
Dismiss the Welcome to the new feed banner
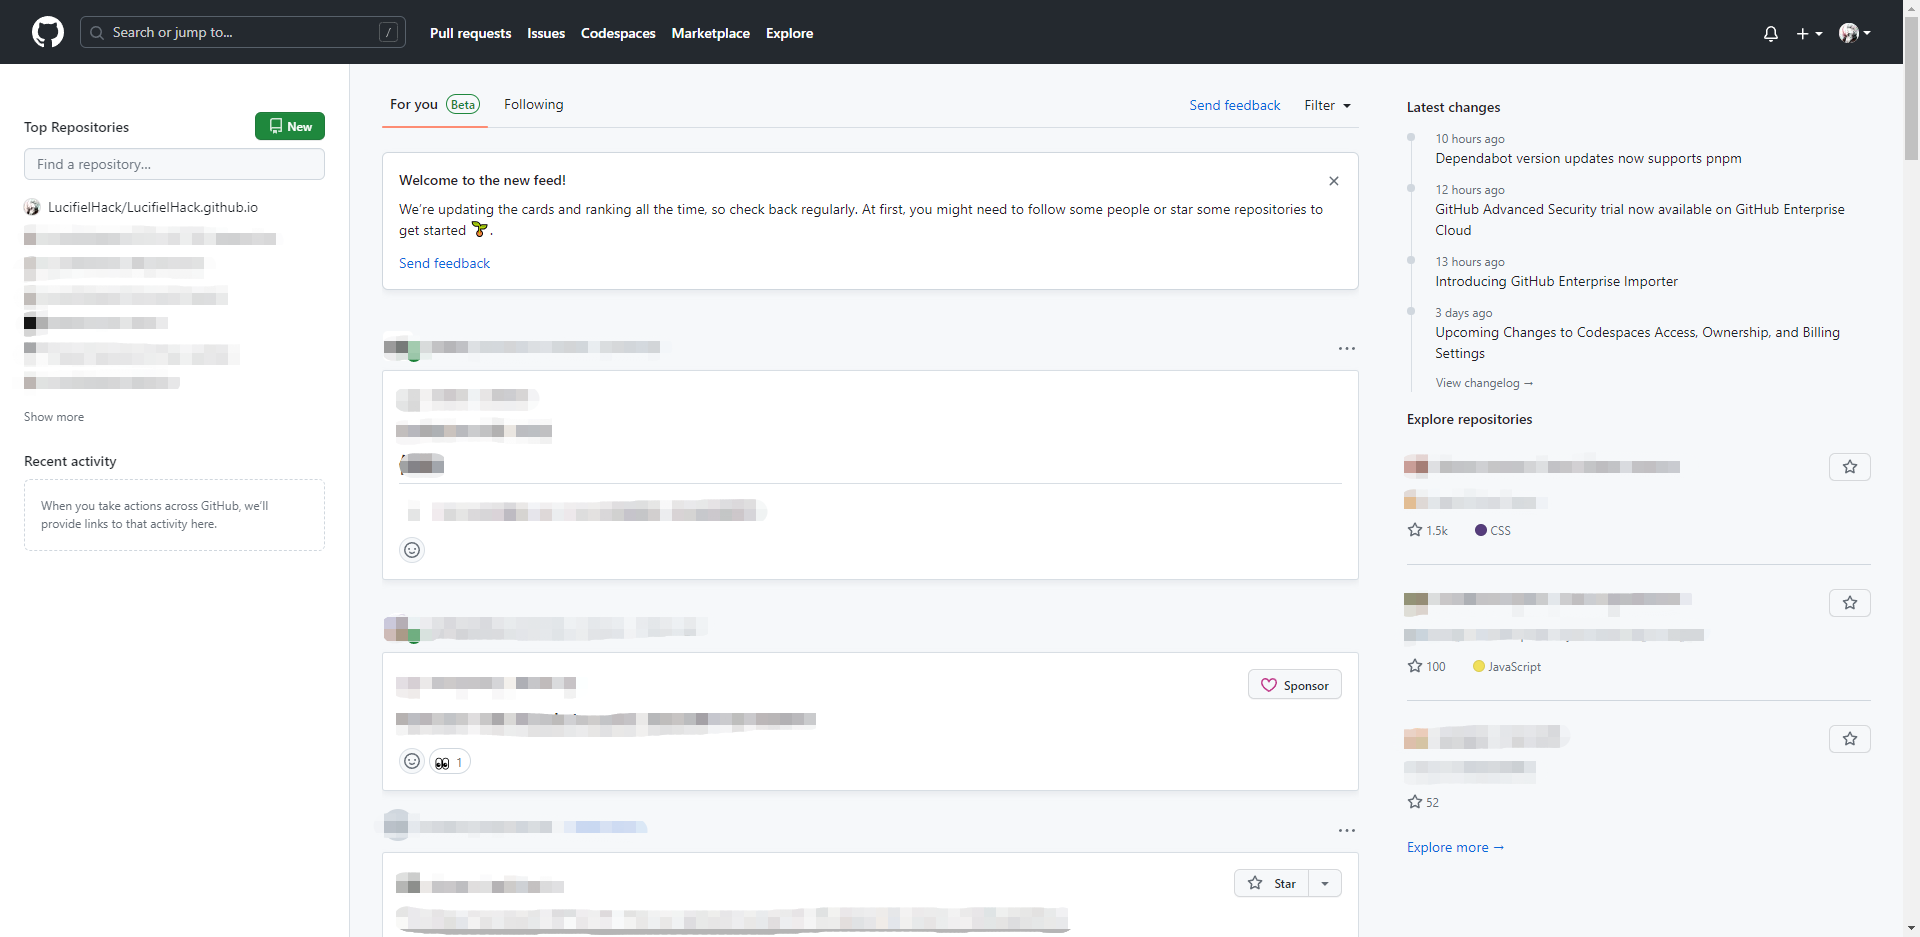click(1333, 181)
